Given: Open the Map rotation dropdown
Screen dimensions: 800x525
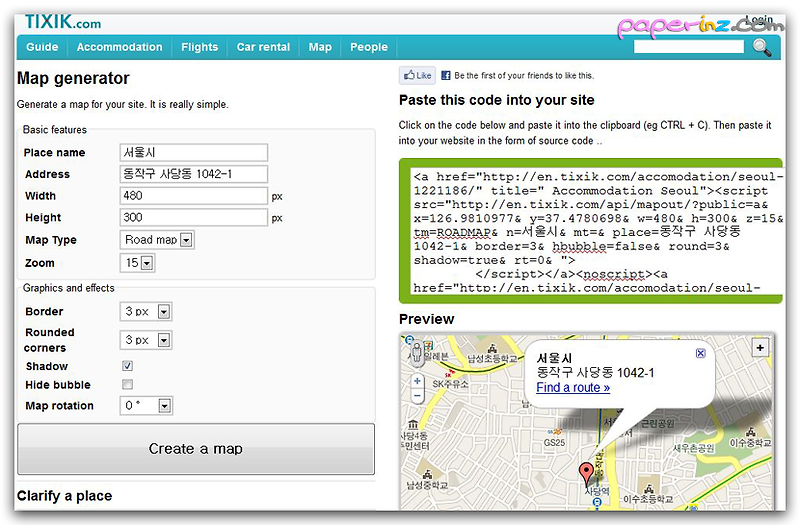Looking at the screenshot, I should click(146, 406).
